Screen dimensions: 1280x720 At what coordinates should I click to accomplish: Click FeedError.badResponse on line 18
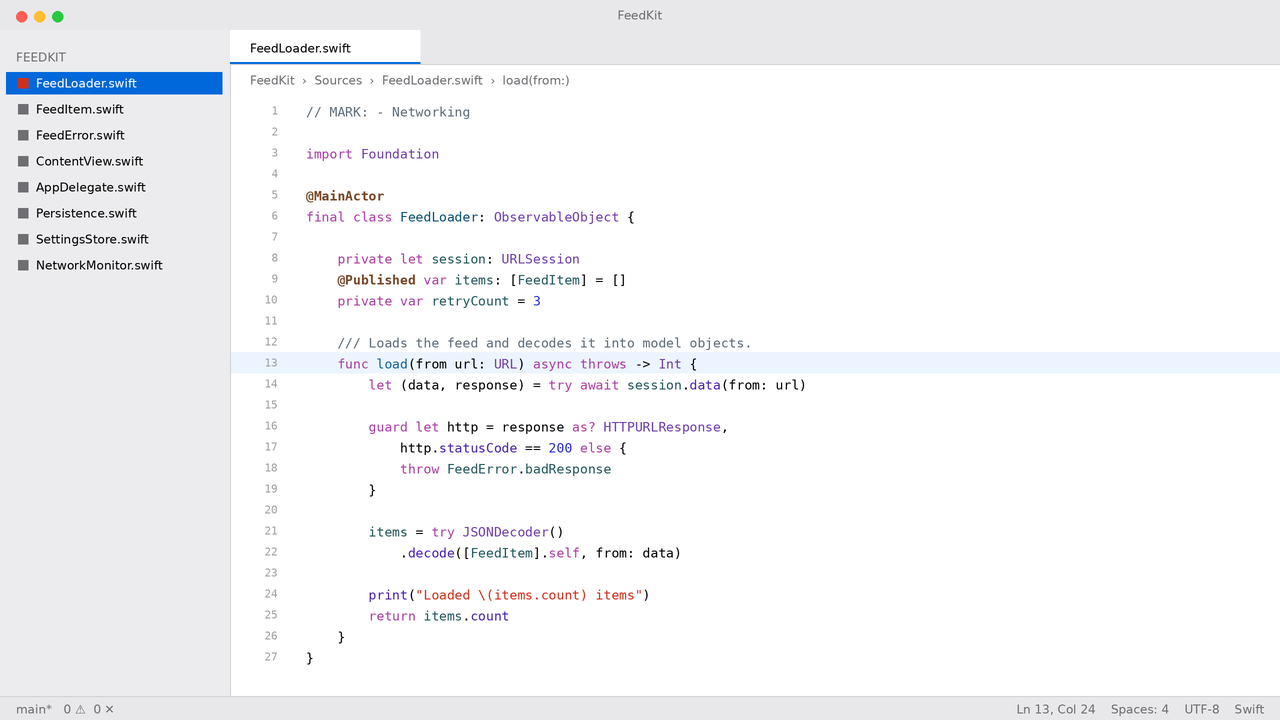point(529,469)
